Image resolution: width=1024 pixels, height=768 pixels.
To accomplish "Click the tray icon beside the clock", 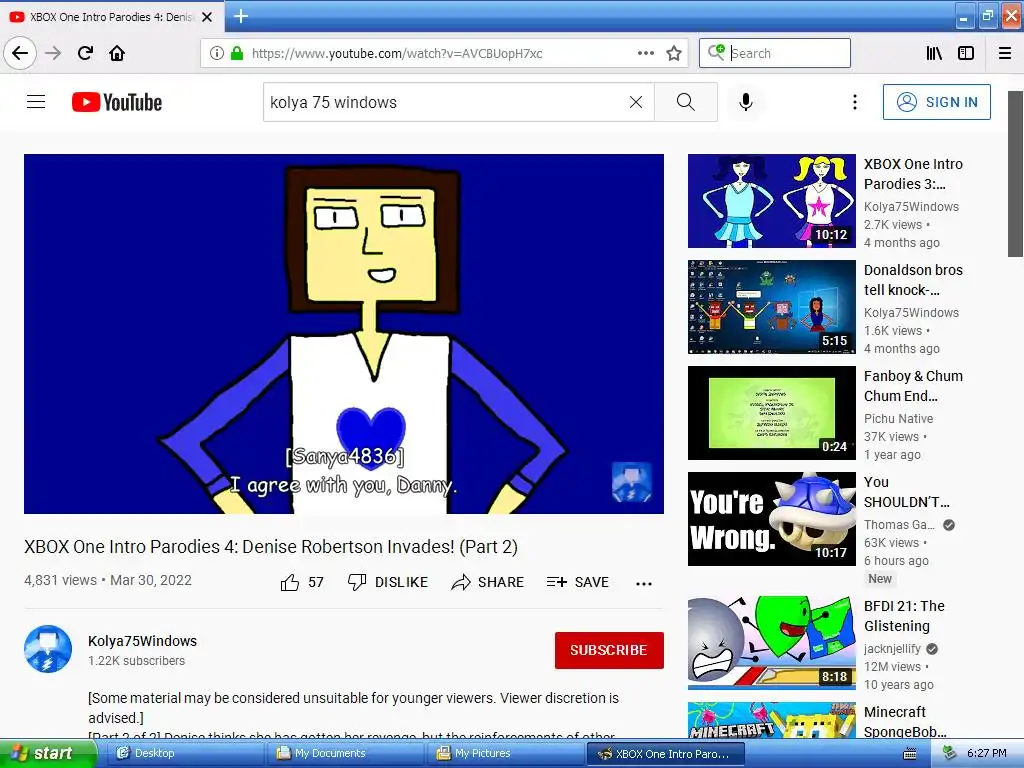I will pos(949,754).
